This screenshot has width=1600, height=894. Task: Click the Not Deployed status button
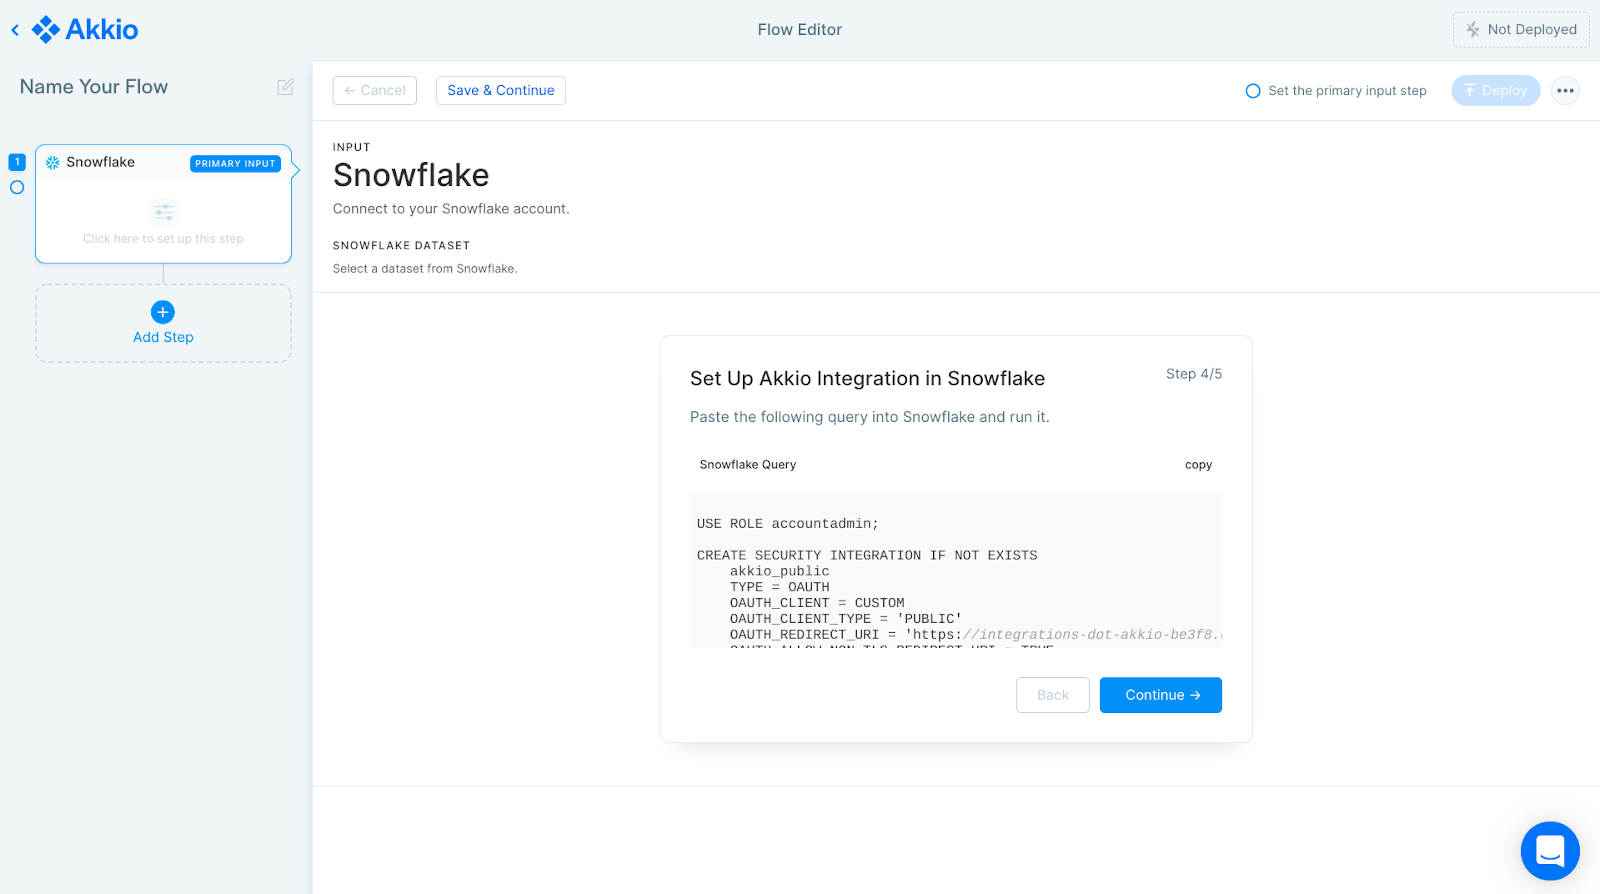click(1521, 30)
